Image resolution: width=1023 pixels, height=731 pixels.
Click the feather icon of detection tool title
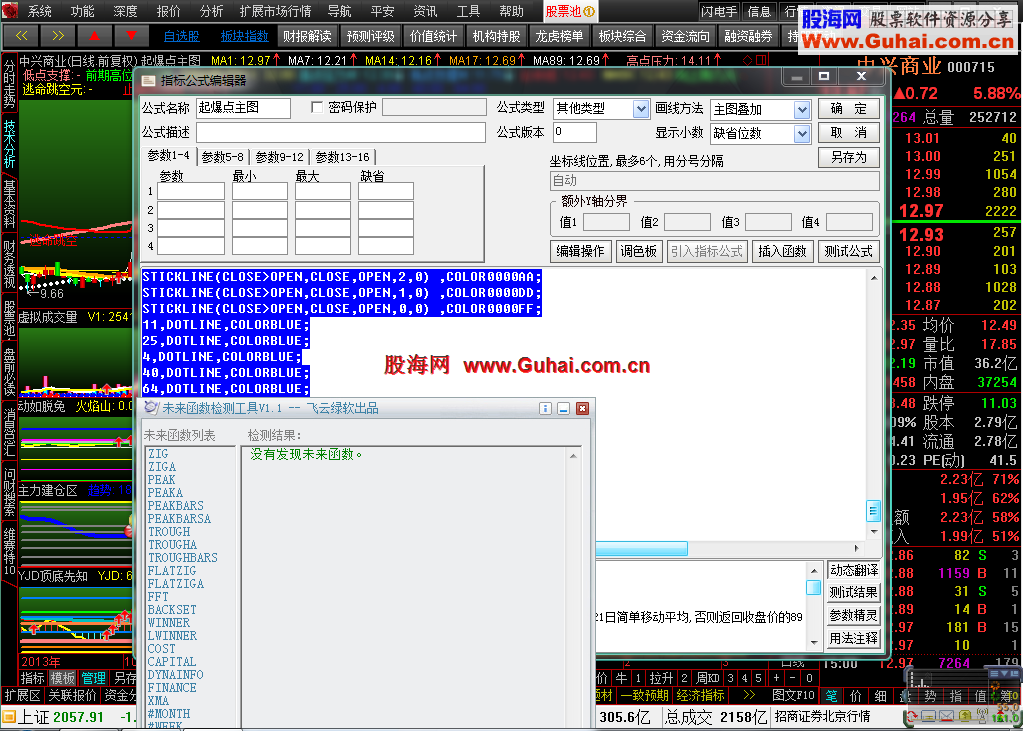tap(151, 409)
